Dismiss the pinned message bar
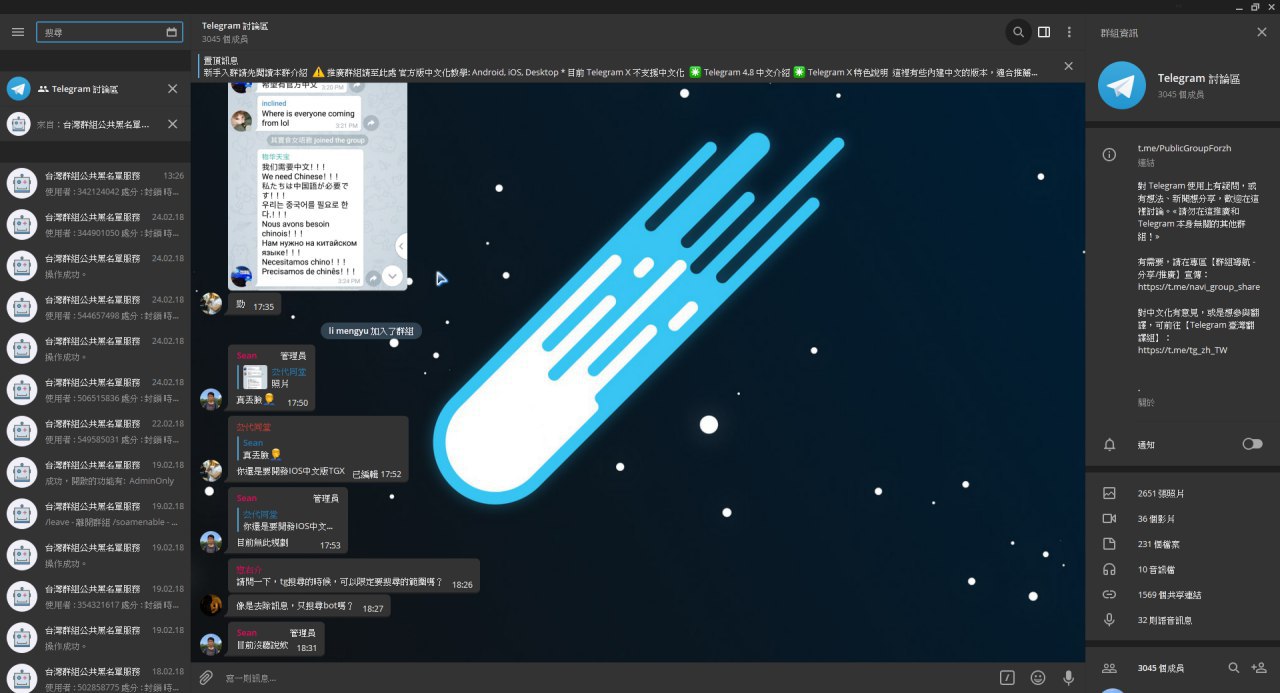 (x=1068, y=66)
